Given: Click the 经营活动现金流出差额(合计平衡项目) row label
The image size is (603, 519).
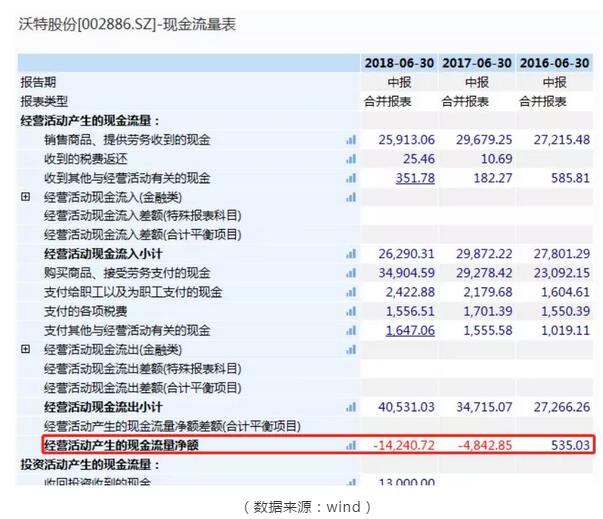Looking at the screenshot, I should [x=143, y=388].
